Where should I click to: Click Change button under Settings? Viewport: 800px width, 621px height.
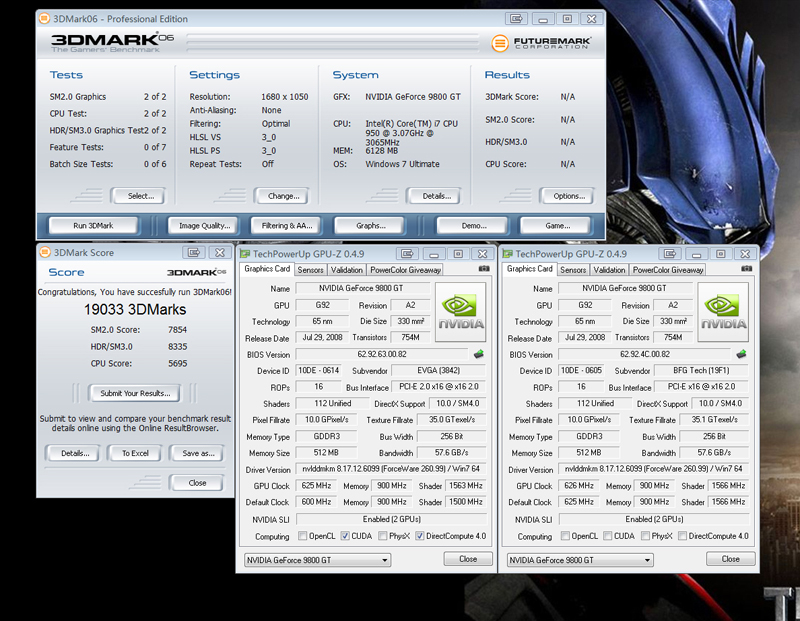click(x=282, y=196)
